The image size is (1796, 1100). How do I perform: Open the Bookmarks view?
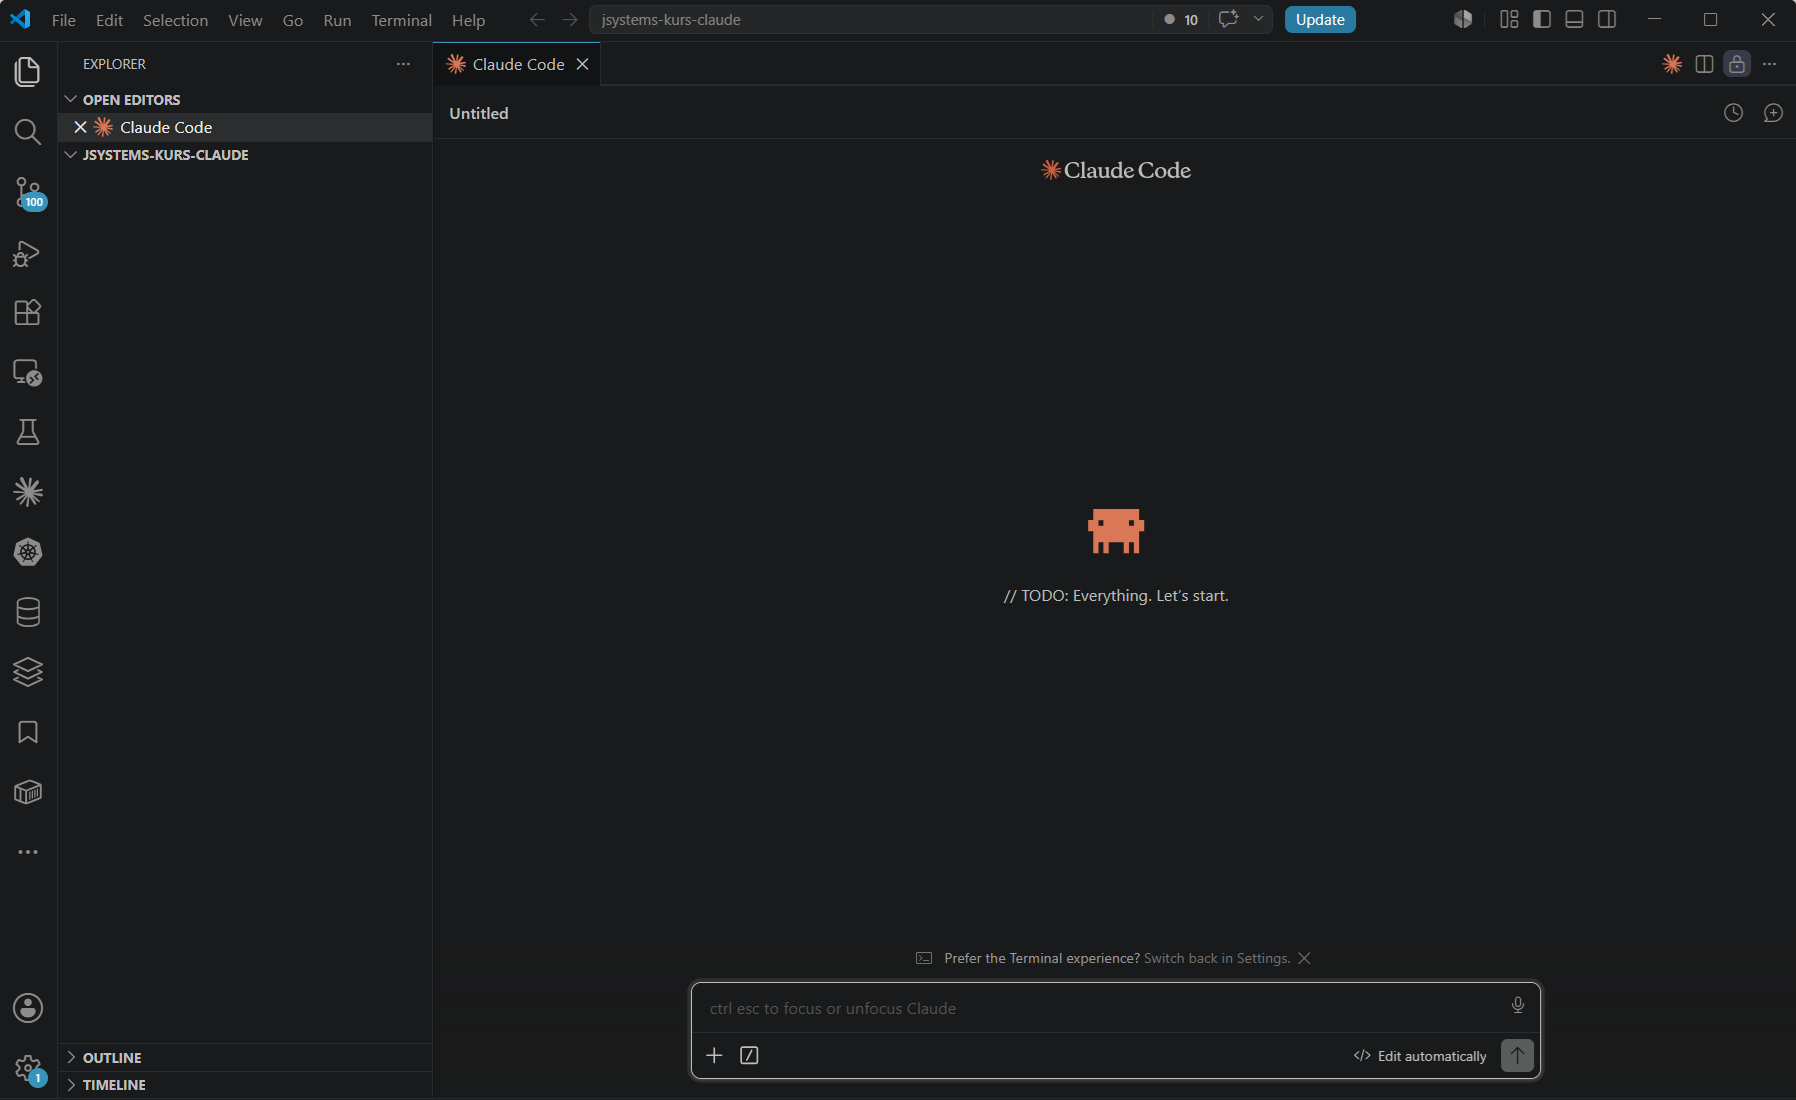28,732
